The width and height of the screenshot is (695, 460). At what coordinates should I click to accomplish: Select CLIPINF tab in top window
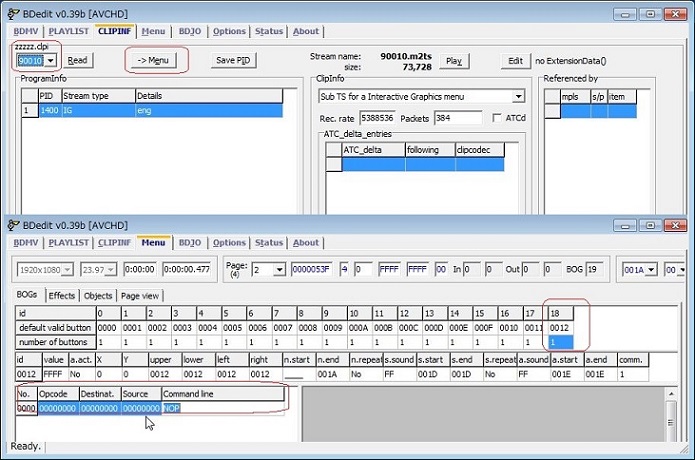(x=114, y=31)
